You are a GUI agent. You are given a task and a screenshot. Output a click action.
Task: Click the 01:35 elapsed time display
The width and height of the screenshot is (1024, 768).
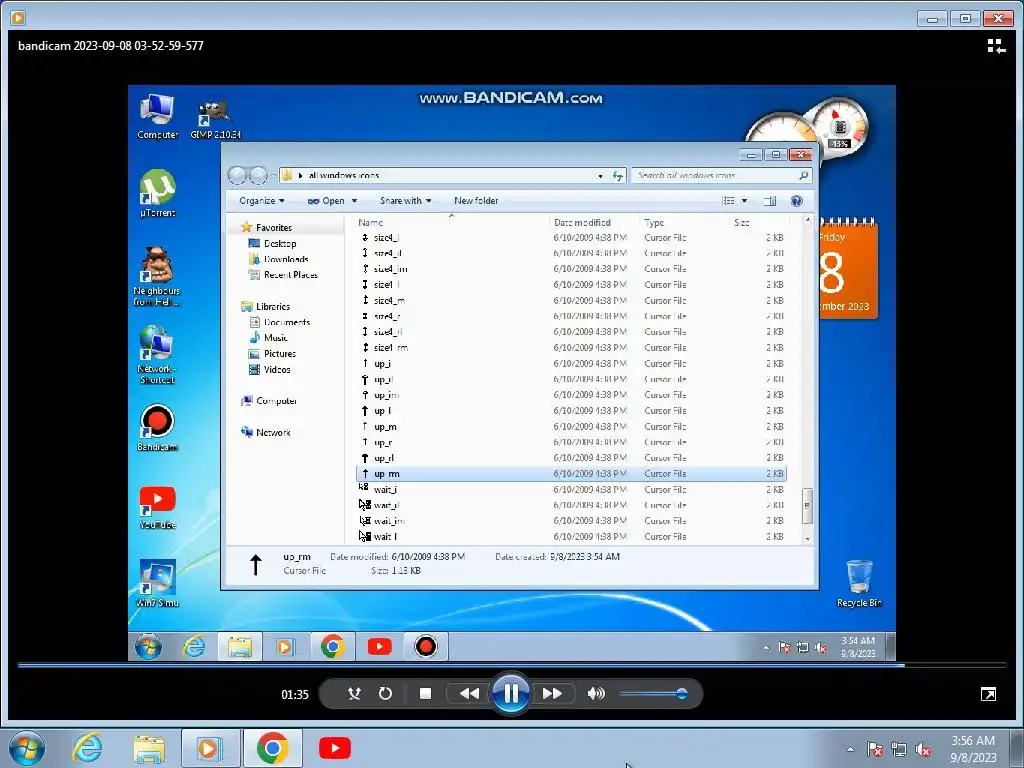295,694
